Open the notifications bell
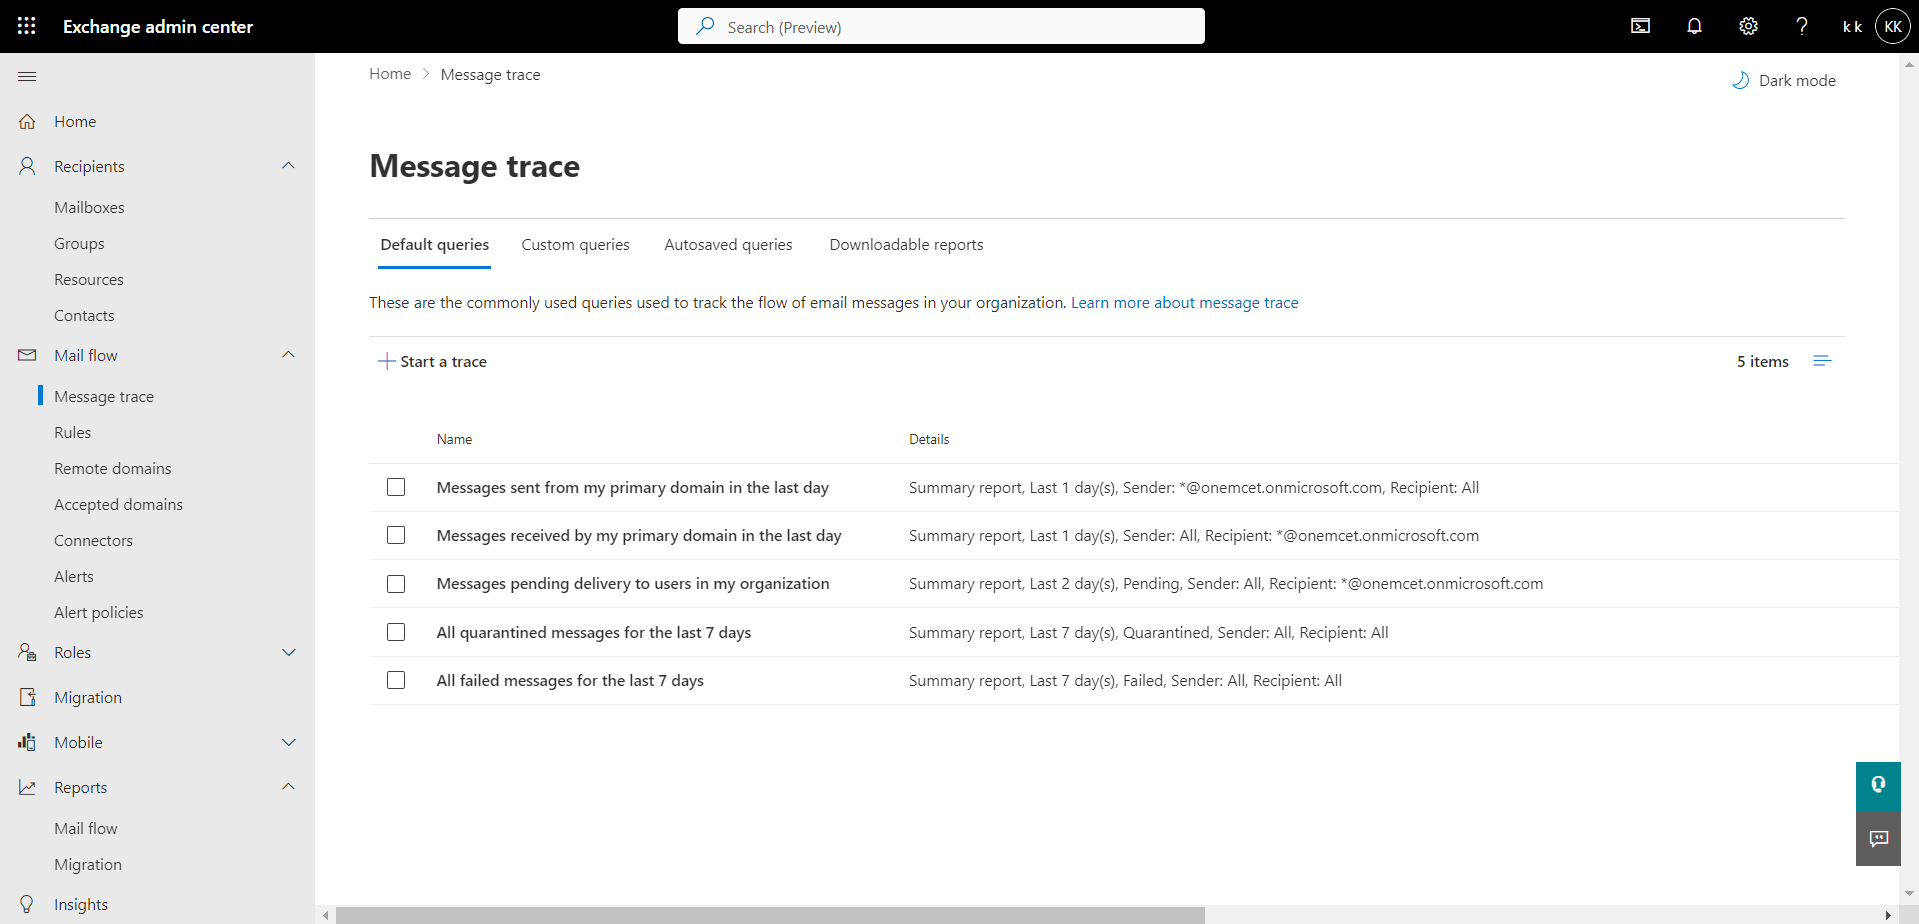Viewport: 1919px width, 924px height. tap(1694, 26)
